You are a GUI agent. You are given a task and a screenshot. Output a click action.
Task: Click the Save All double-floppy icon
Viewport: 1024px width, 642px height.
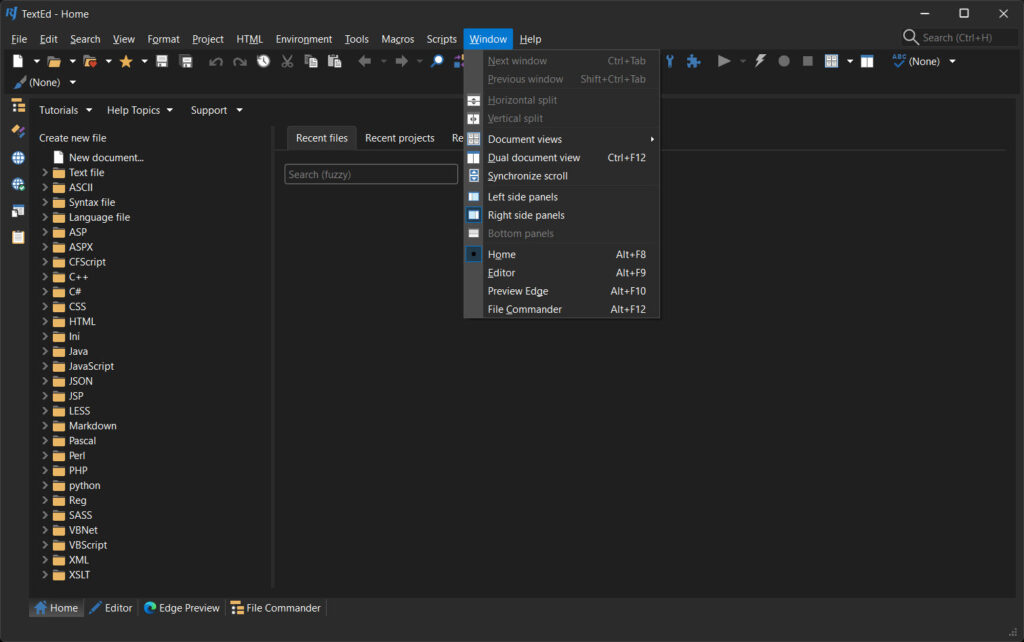[186, 61]
